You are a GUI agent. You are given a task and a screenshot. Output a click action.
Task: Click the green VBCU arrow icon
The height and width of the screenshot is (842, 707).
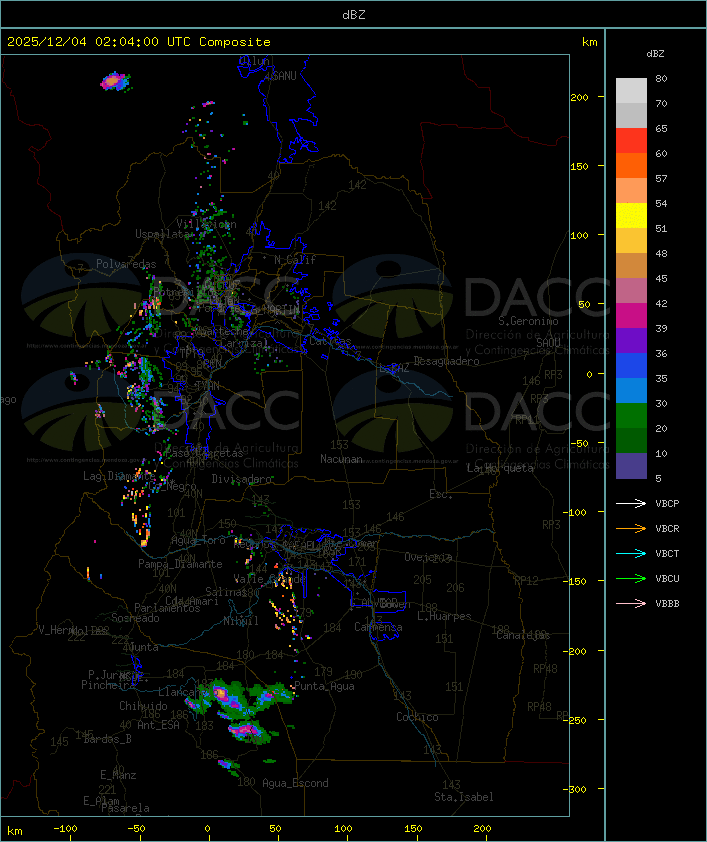[x=631, y=578]
